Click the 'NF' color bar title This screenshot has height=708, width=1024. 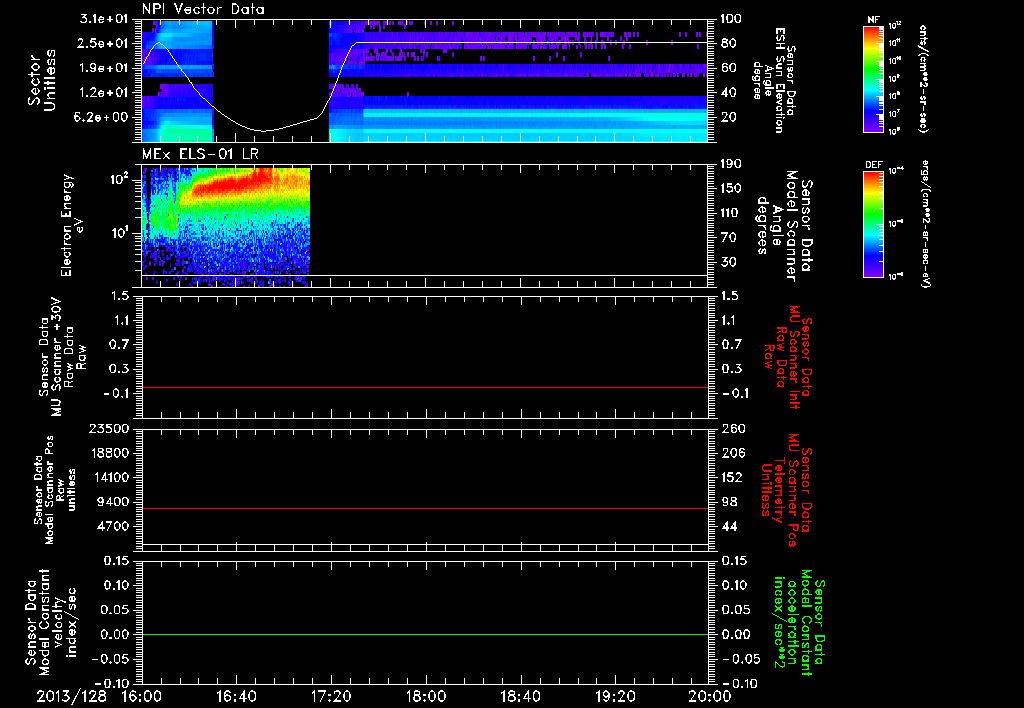[873, 20]
